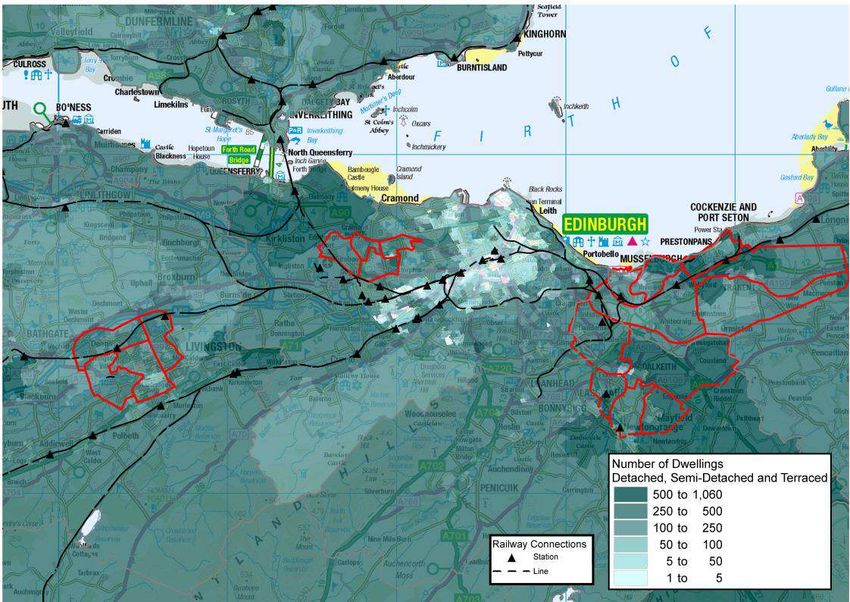The image size is (850, 602).
Task: Click the PENICUIK town label
Action: coord(499,488)
